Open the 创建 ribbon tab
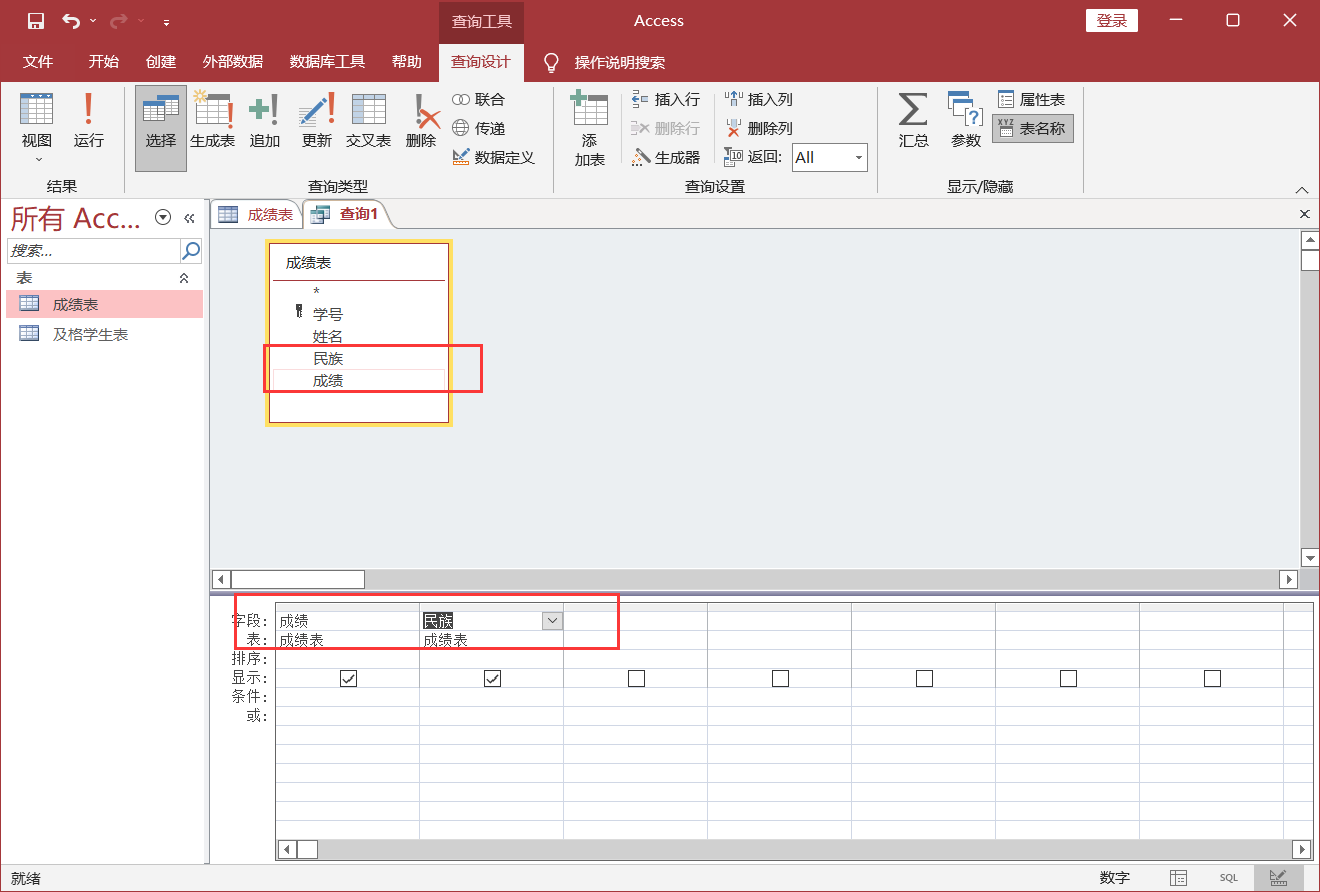Screen dimensions: 1320x892 160,62
